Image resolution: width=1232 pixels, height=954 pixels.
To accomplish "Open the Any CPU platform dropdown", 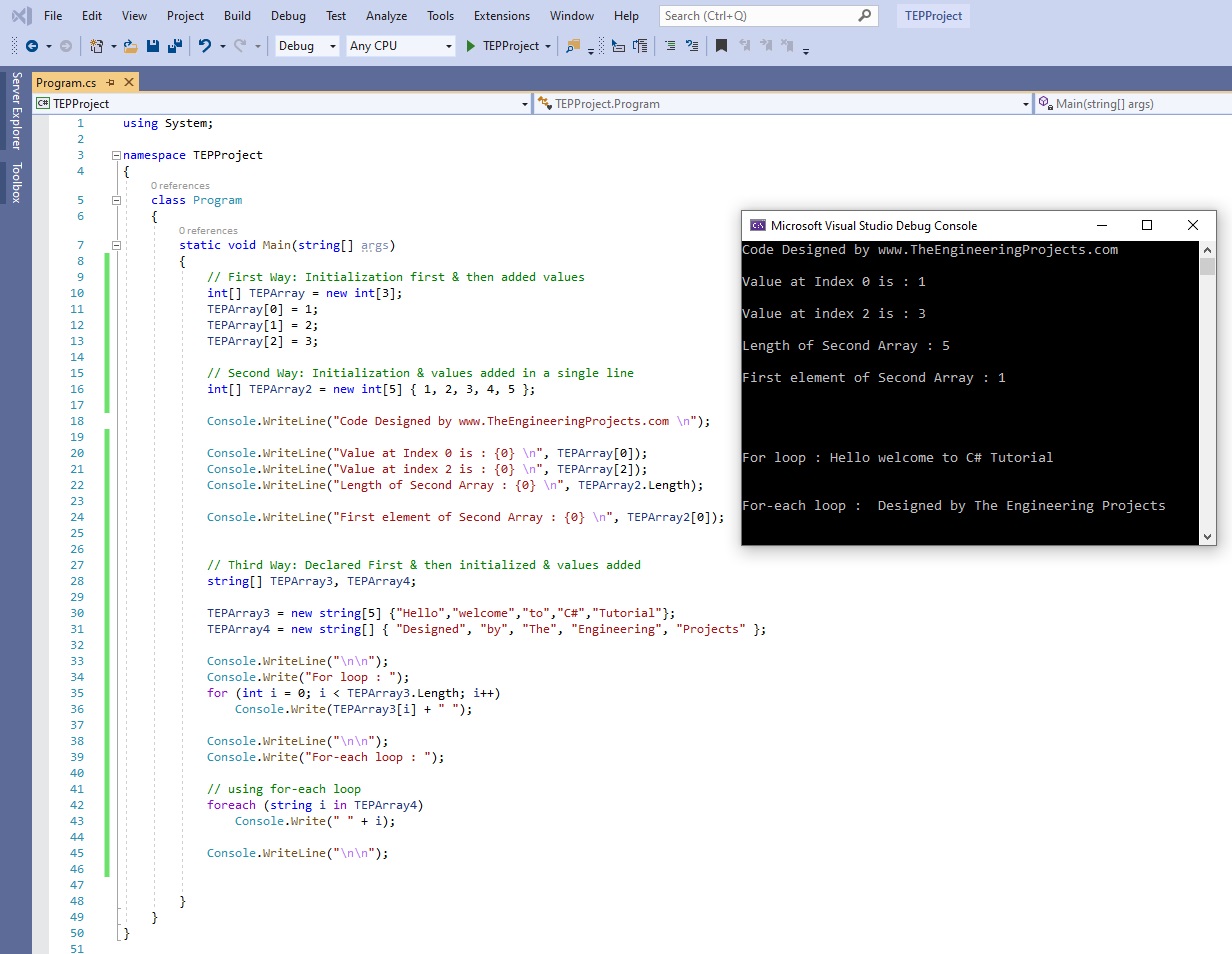I will click(x=400, y=46).
